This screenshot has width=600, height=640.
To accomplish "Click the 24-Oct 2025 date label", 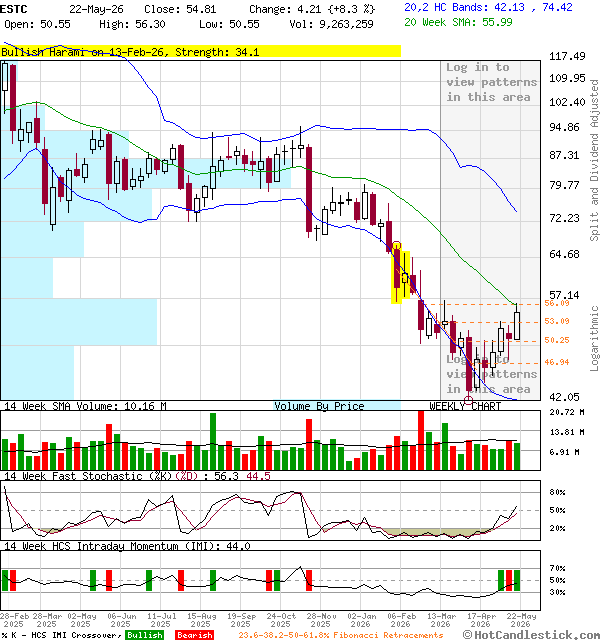I will [x=280, y=620].
